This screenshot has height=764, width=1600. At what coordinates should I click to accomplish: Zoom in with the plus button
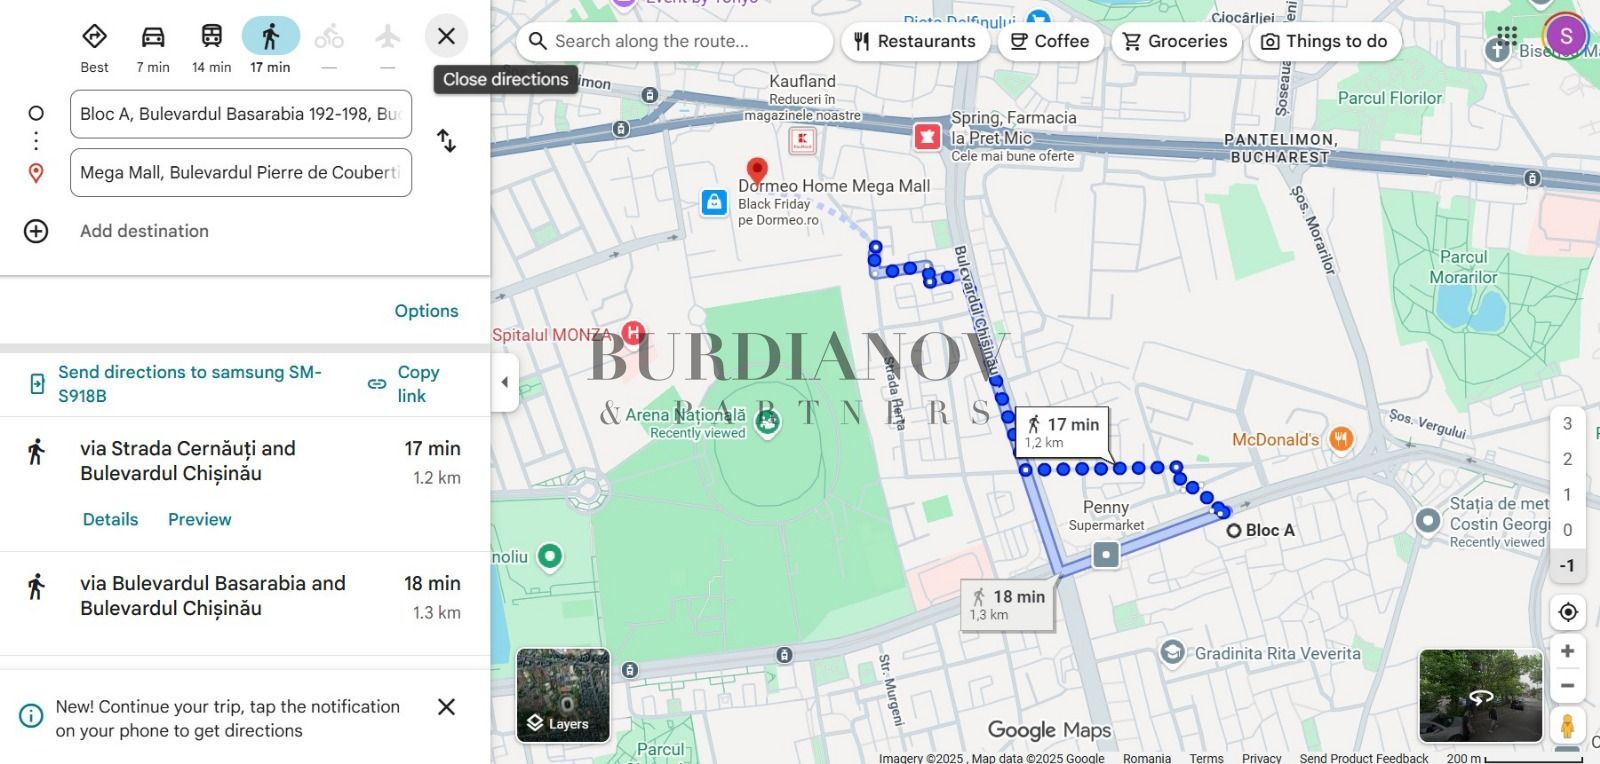(1568, 651)
